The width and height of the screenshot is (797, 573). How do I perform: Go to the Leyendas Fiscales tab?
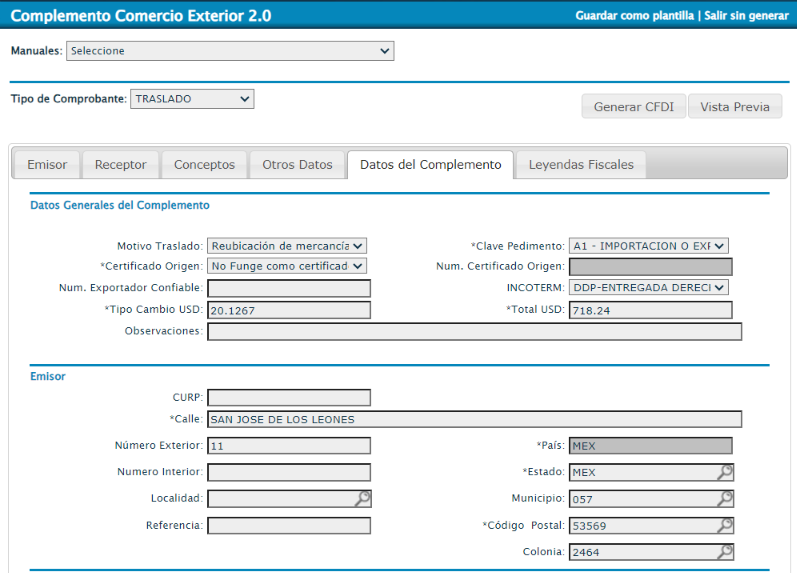(x=581, y=165)
